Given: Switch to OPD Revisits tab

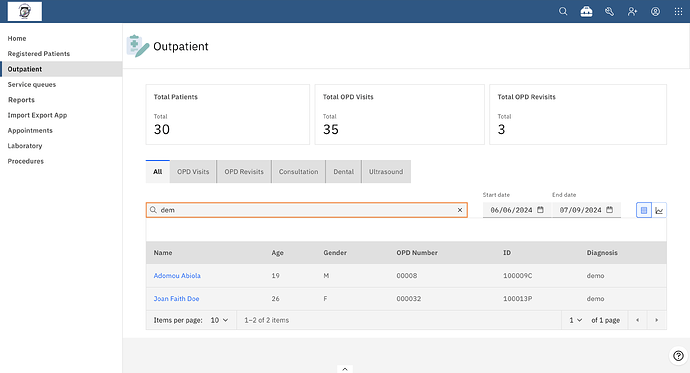Looking at the screenshot, I should pos(244,172).
